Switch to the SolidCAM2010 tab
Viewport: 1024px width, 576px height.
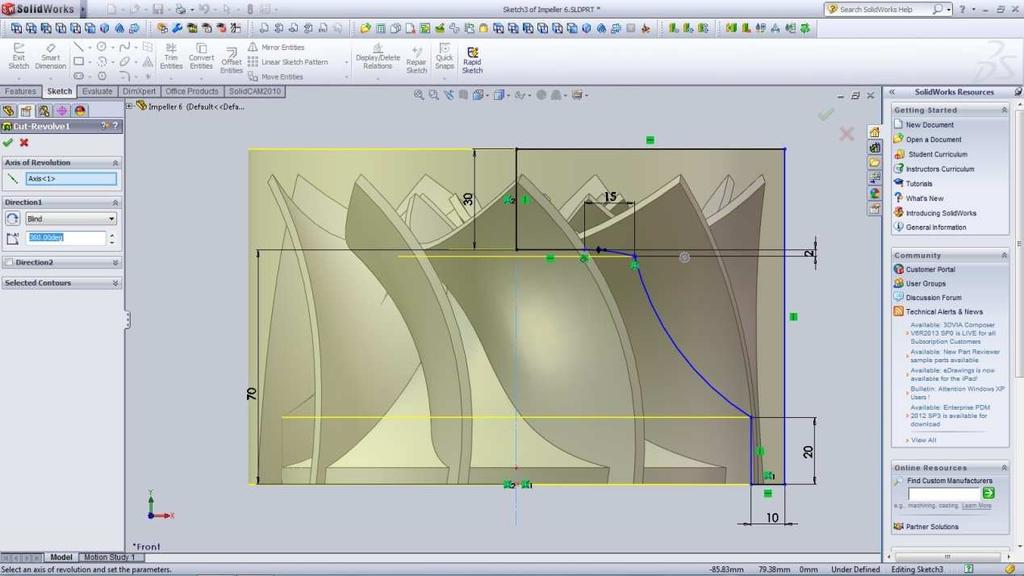(x=255, y=91)
